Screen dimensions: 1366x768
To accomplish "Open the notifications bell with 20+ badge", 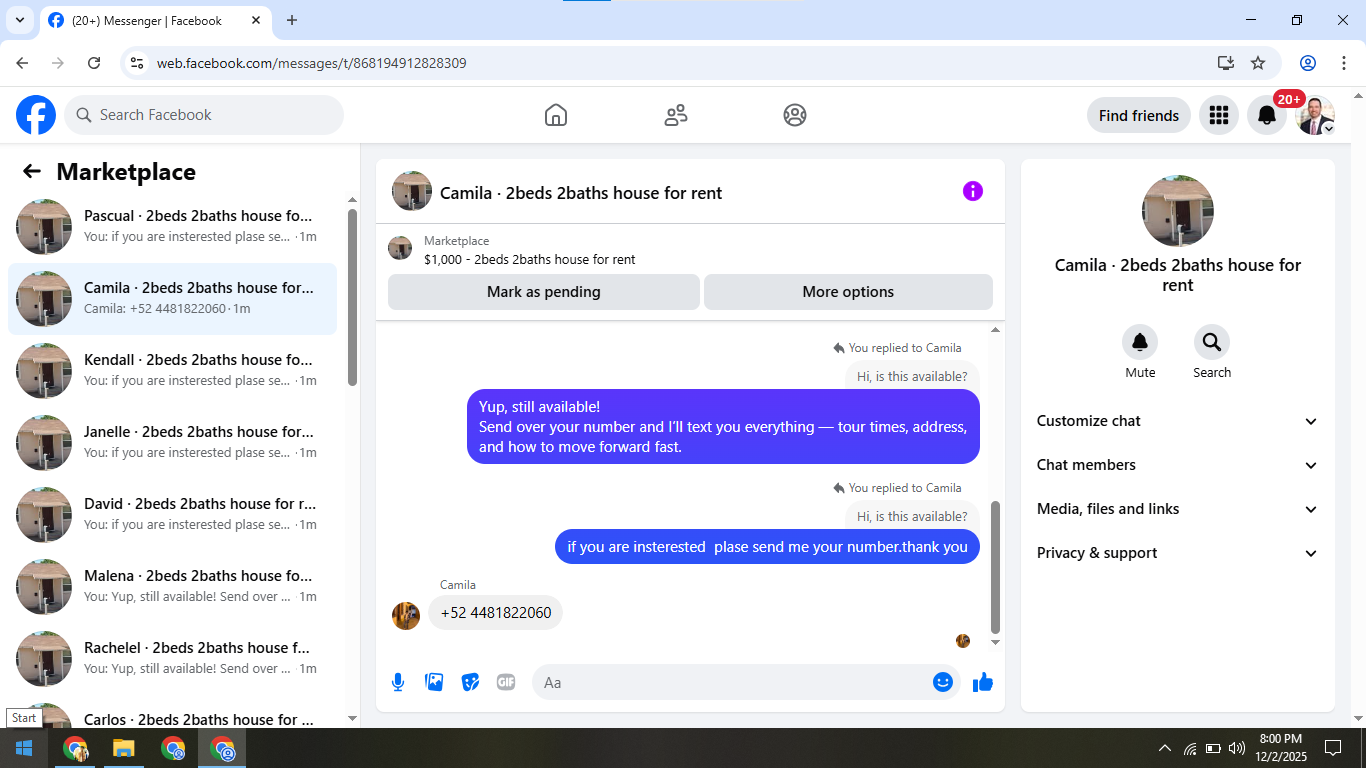I will (x=1267, y=115).
